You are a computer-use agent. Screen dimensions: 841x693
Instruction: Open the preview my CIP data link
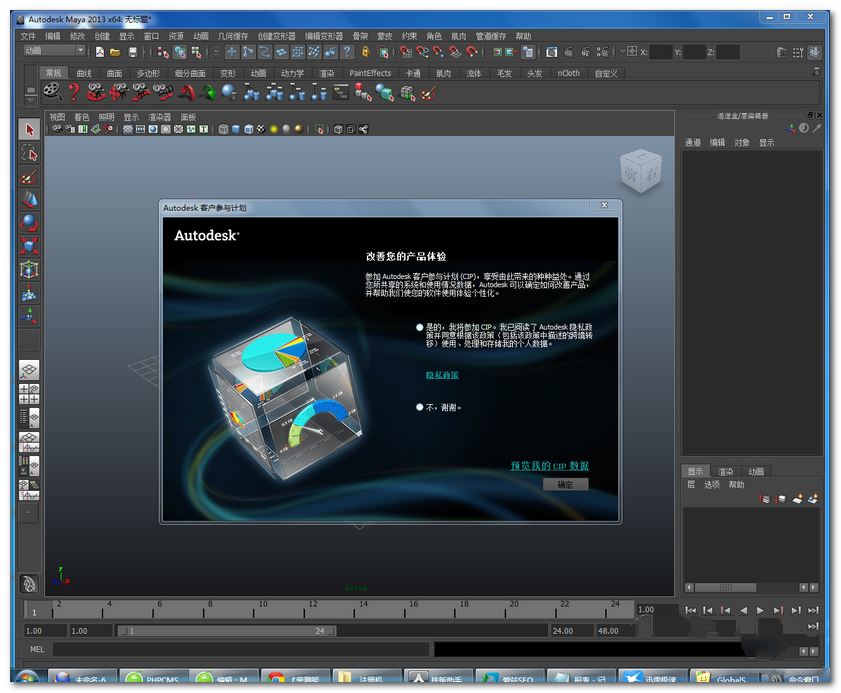[549, 466]
